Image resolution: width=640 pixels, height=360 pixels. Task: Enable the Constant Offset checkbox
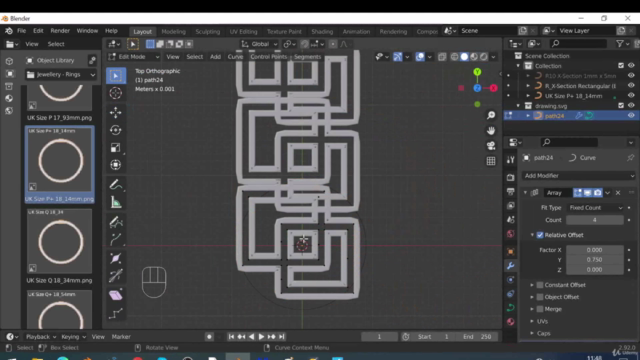click(x=540, y=285)
